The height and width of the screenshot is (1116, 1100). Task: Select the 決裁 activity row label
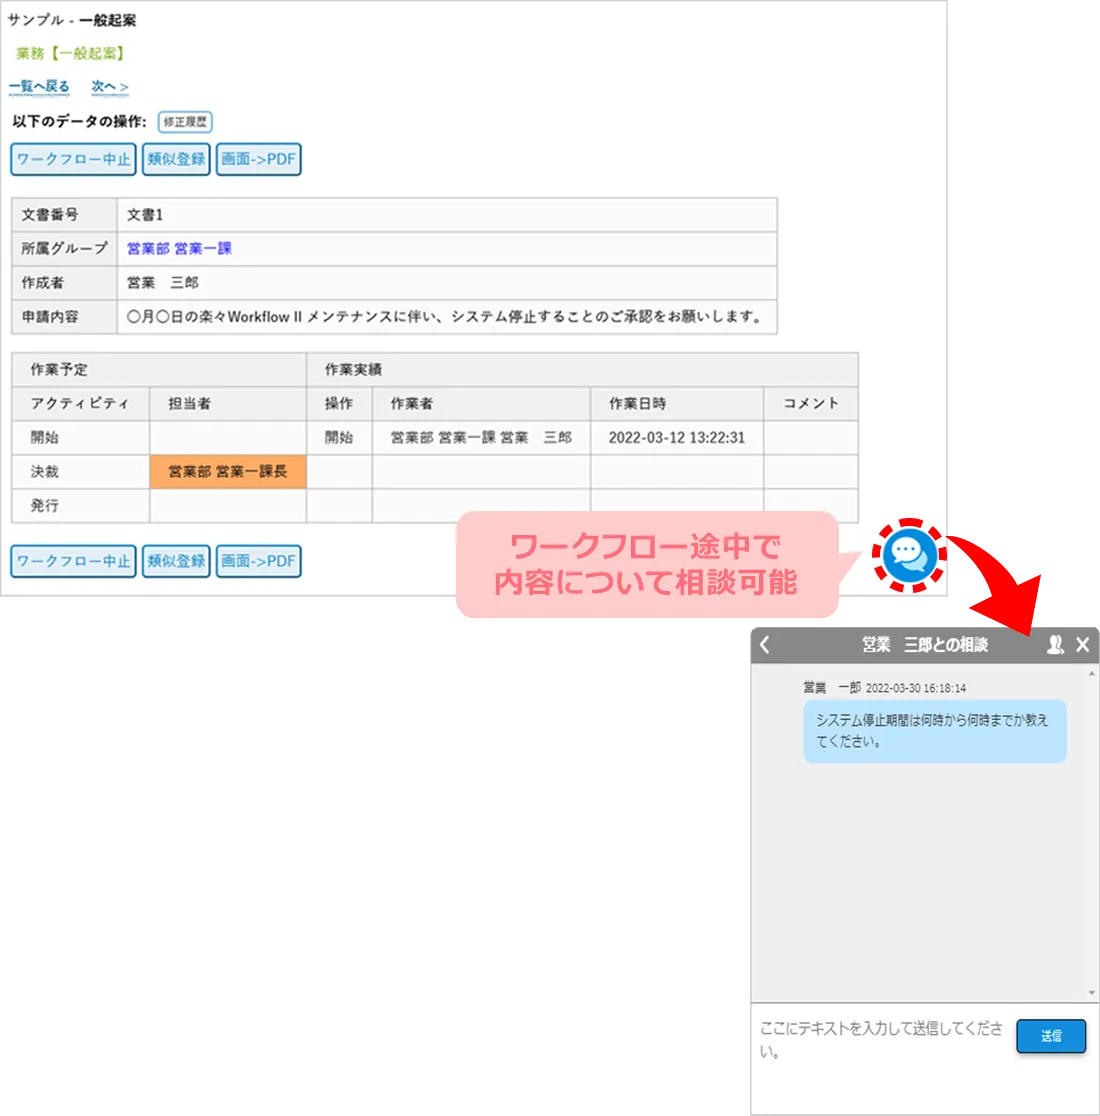(45, 471)
